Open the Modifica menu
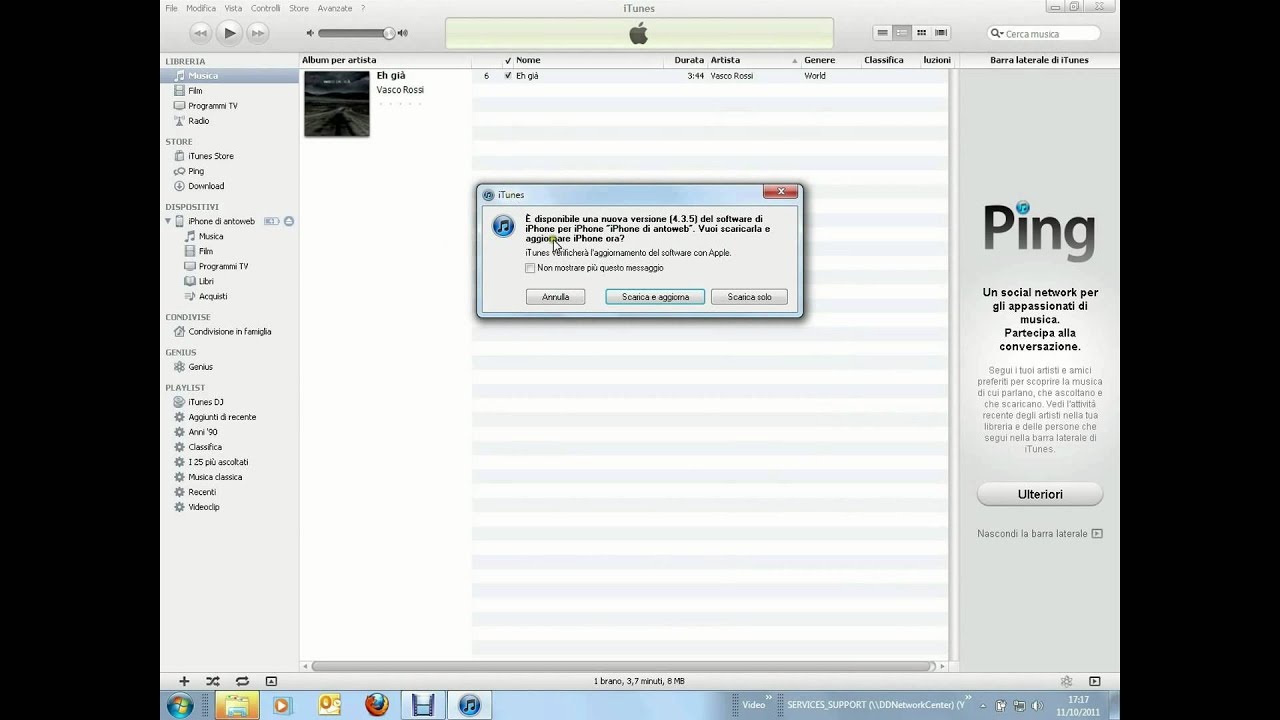Screen dimensions: 1280x720 point(201,8)
